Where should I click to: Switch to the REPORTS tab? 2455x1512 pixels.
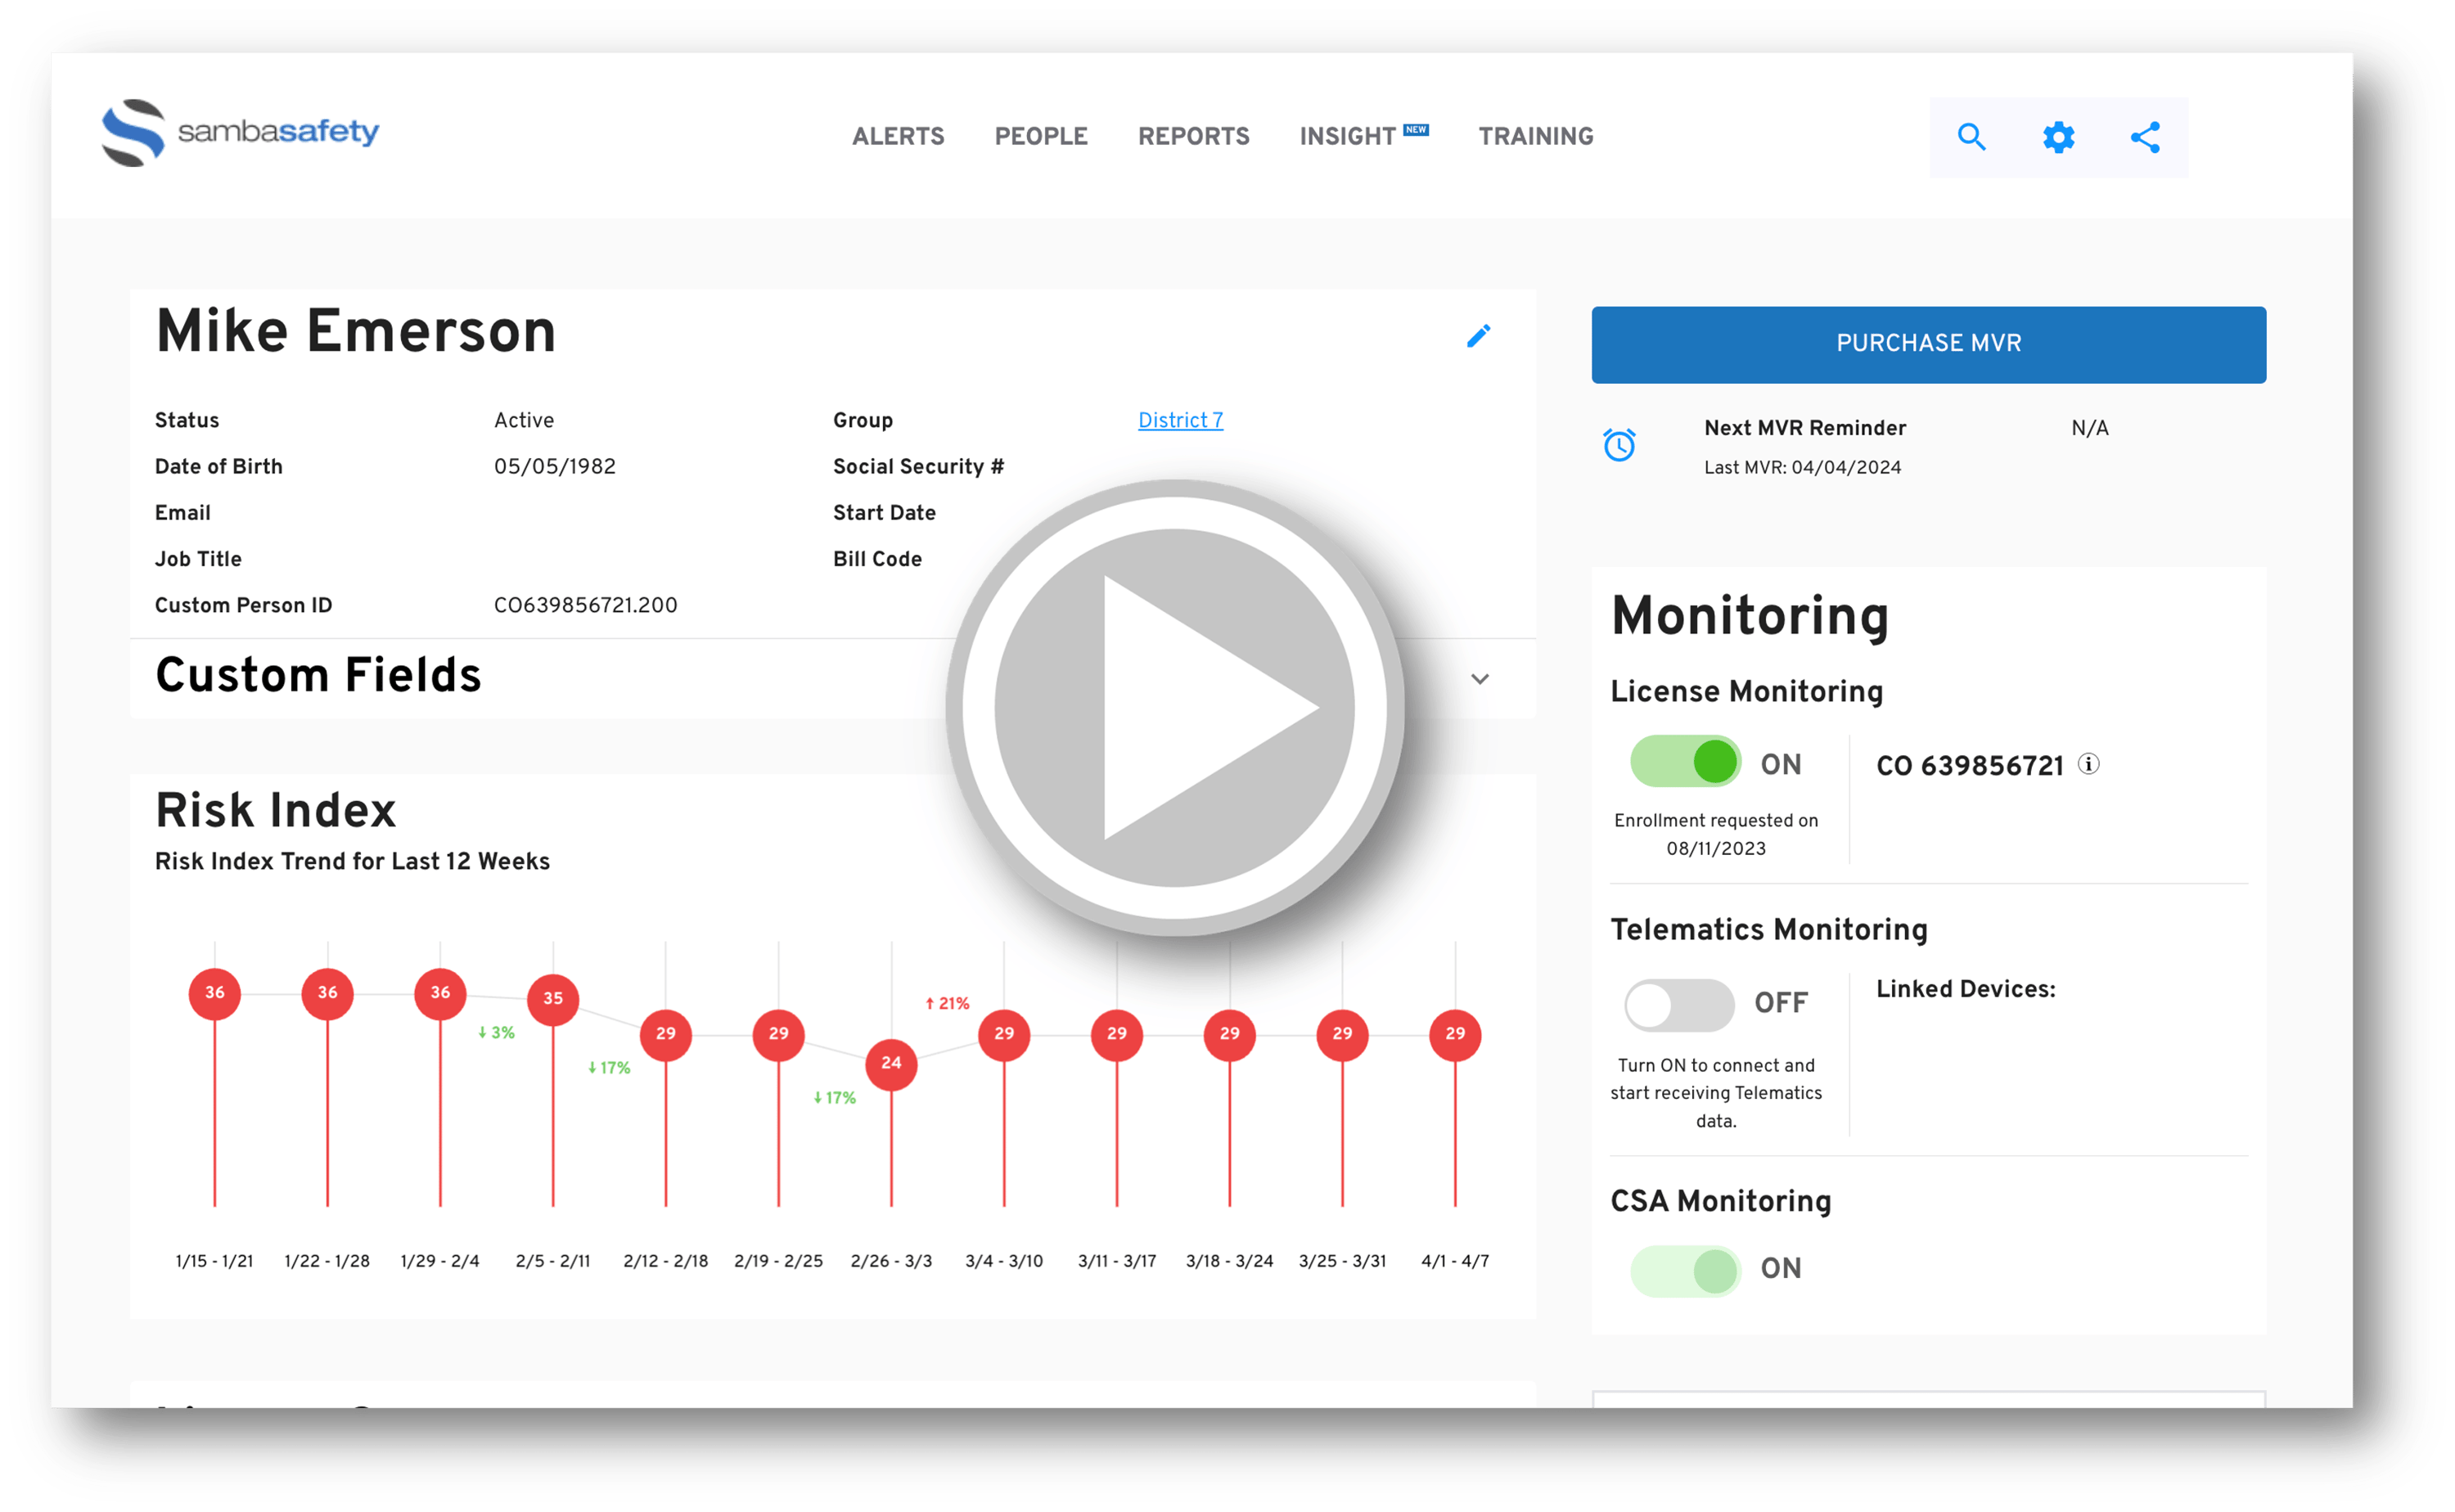pyautogui.click(x=1193, y=136)
